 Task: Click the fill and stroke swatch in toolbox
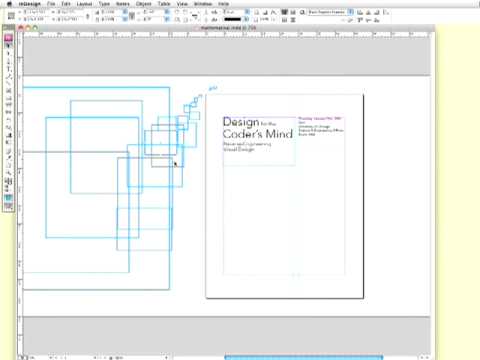coord(9,182)
